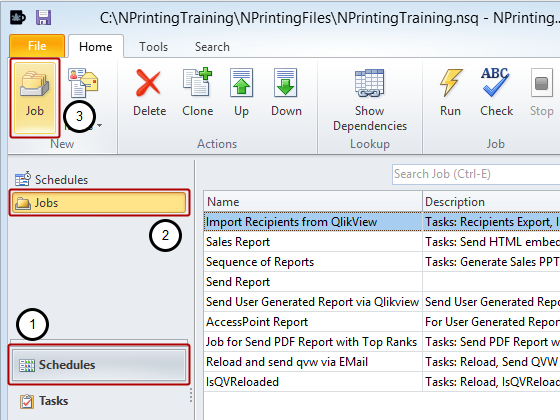The height and width of the screenshot is (420, 560).
Task: Click the Tasks: Send HTML embedded description cell
Action: click(x=491, y=242)
